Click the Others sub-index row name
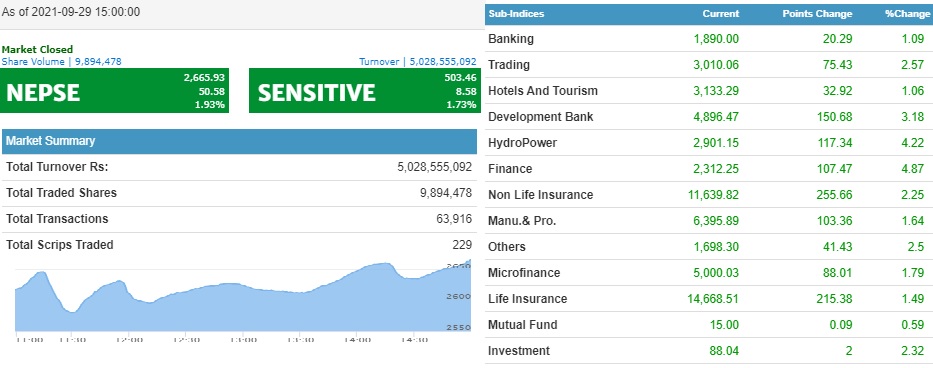This screenshot has height=368, width=933. (507, 247)
